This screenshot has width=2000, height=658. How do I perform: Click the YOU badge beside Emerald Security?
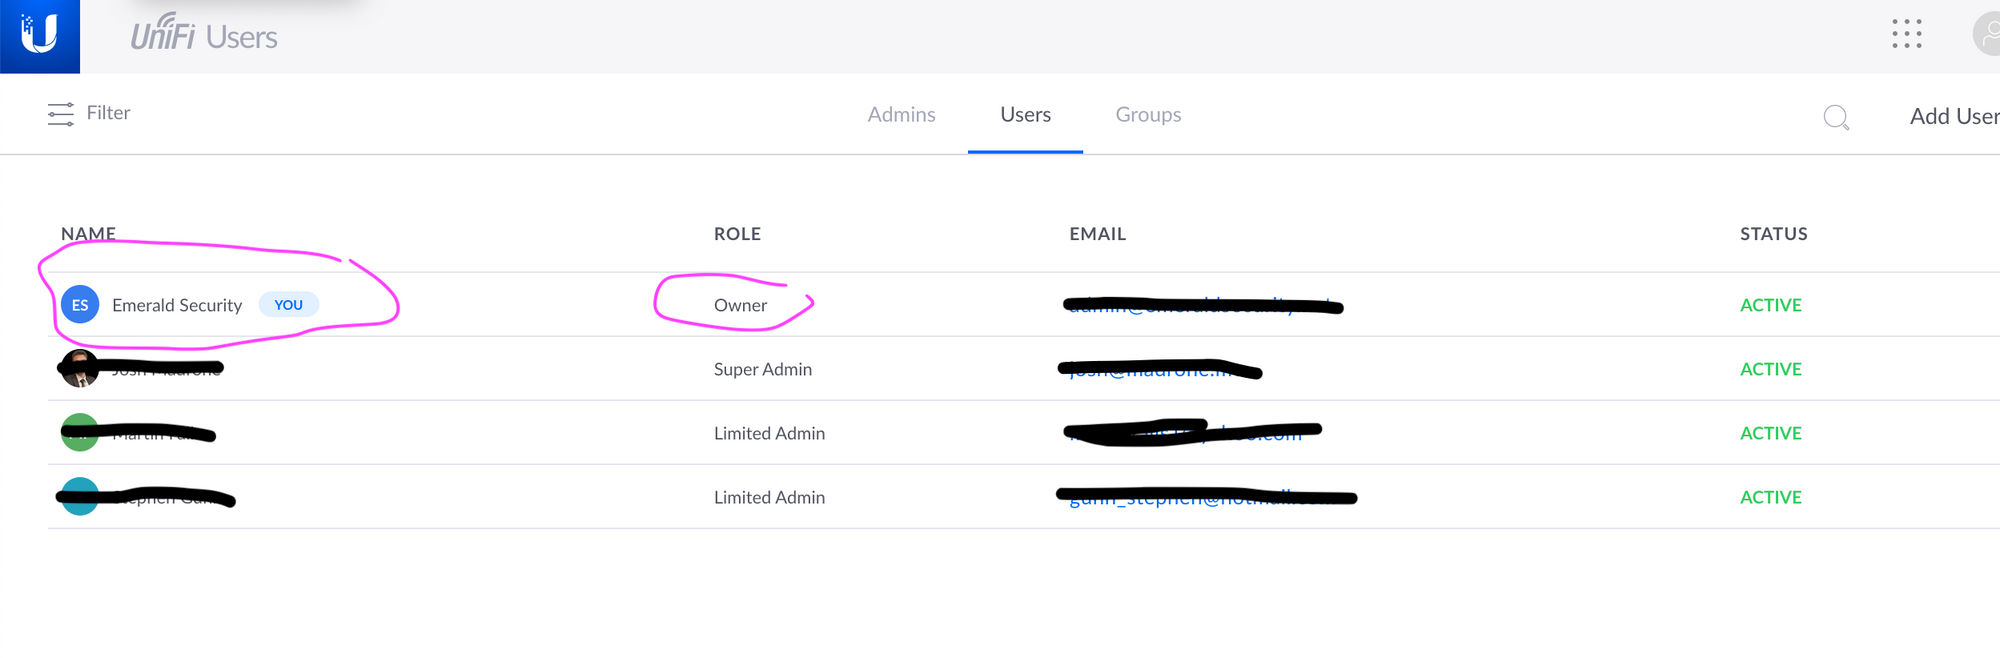point(288,305)
